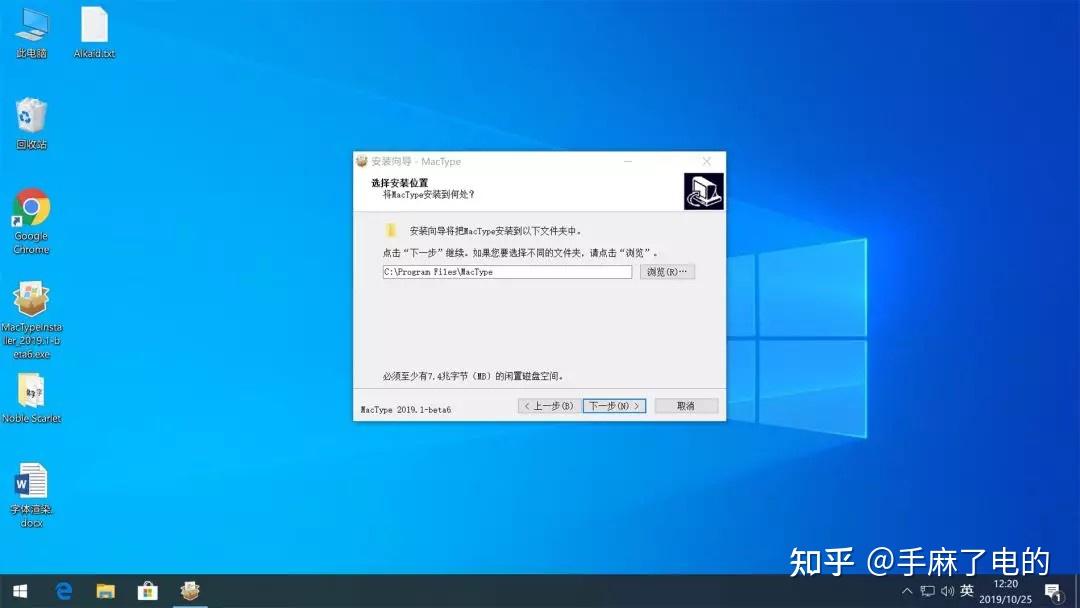The width and height of the screenshot is (1080, 608).
Task: Open the AiKaid.txt text file
Action: 94,25
